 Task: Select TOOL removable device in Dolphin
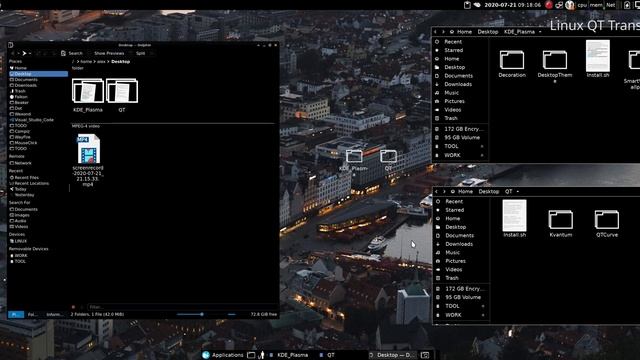tap(18, 261)
